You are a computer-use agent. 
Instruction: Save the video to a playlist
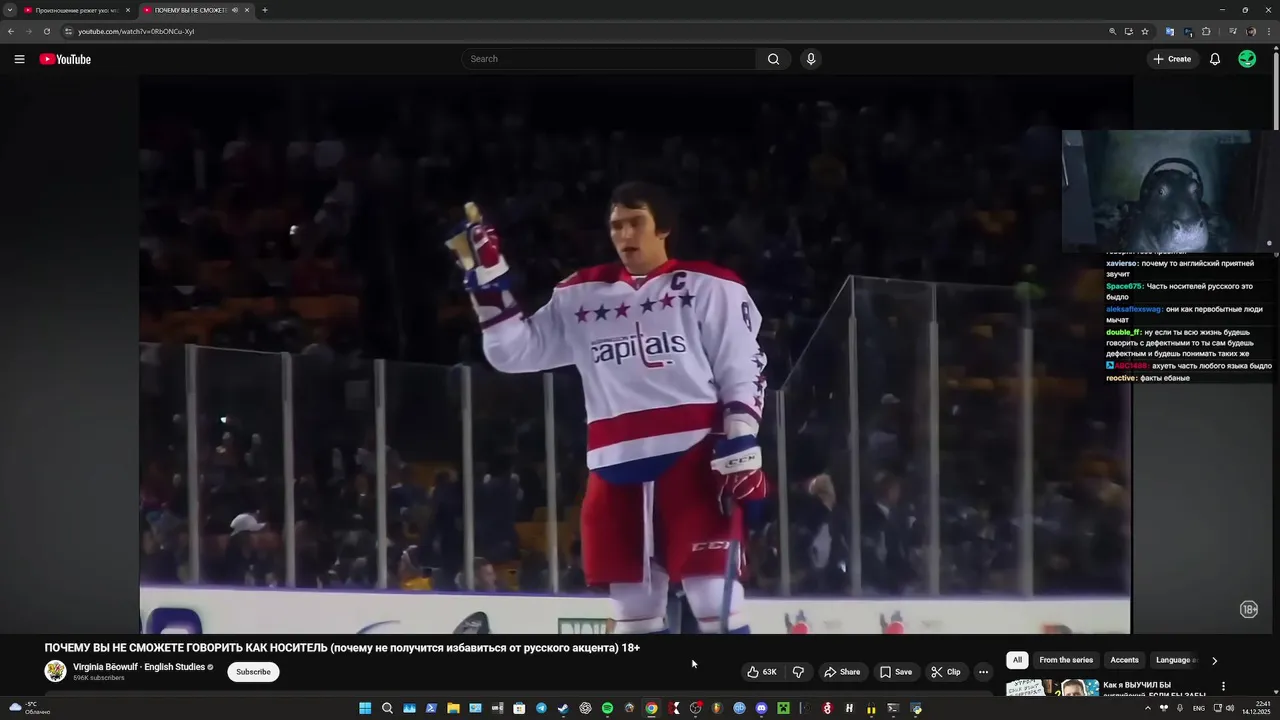tap(896, 672)
